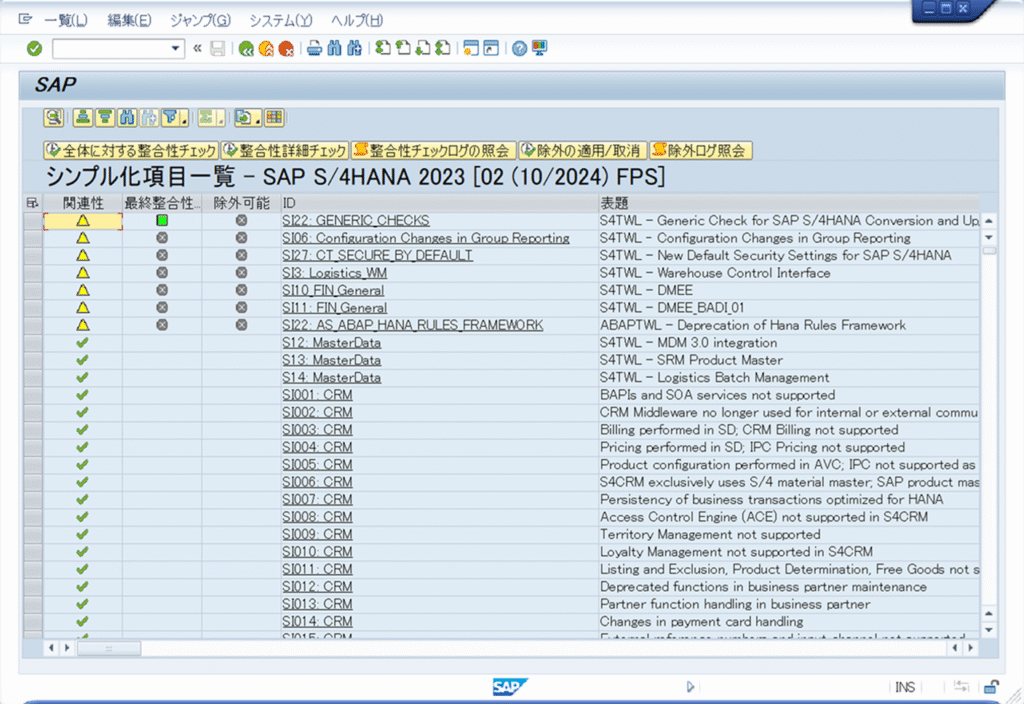Click the 除外可能 column header

[242, 203]
